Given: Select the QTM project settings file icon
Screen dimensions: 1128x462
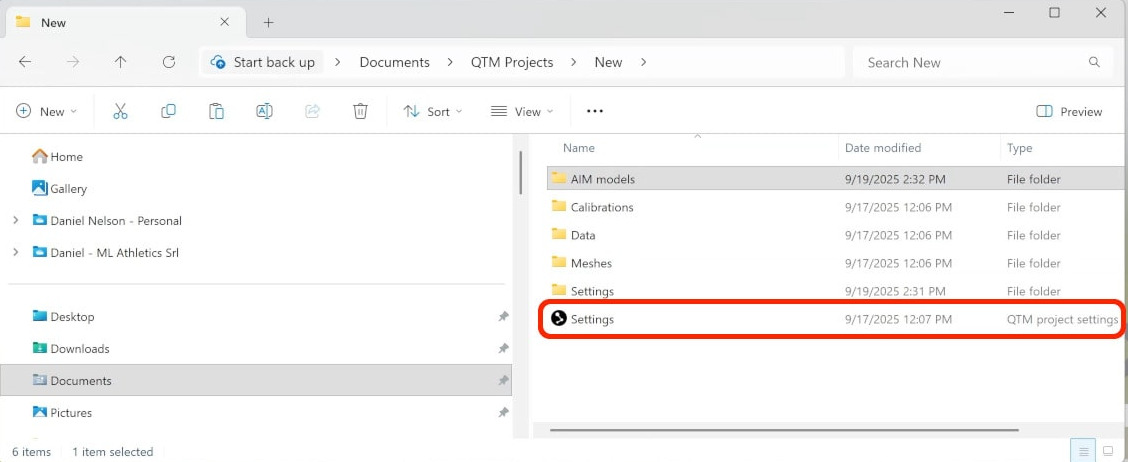Looking at the screenshot, I should [559, 318].
